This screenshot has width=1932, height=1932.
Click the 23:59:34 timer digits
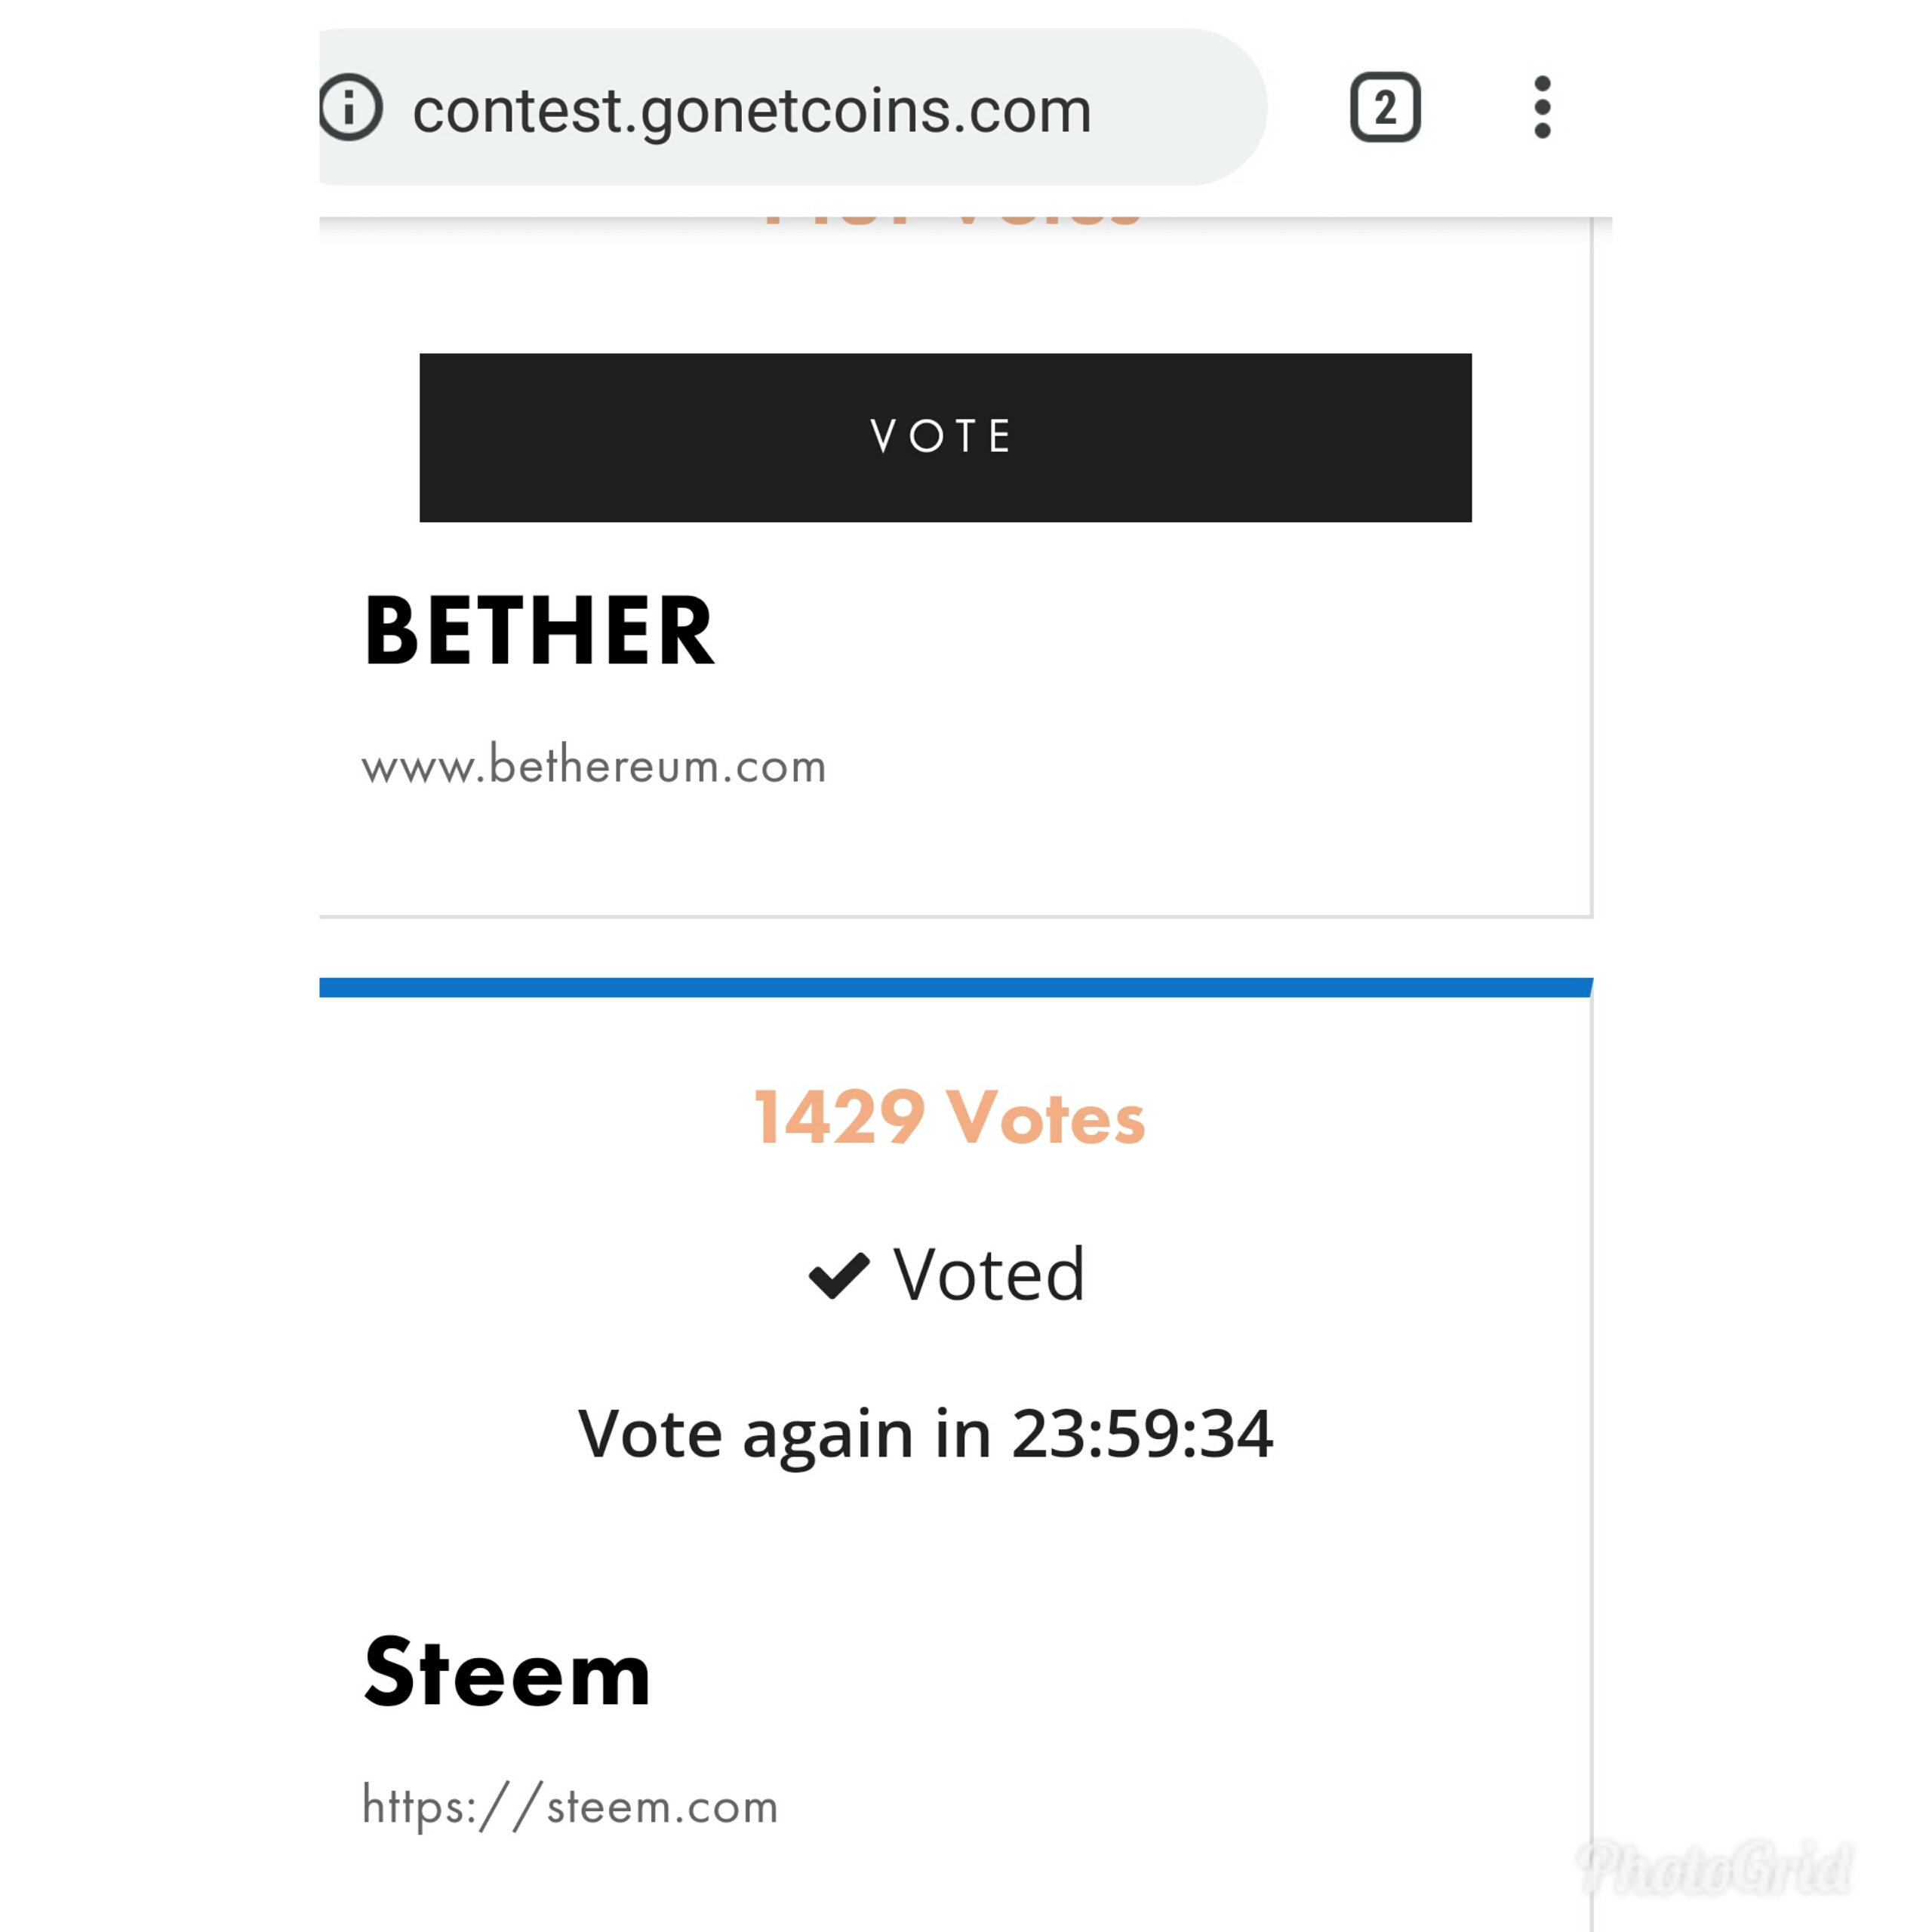coord(1143,1433)
